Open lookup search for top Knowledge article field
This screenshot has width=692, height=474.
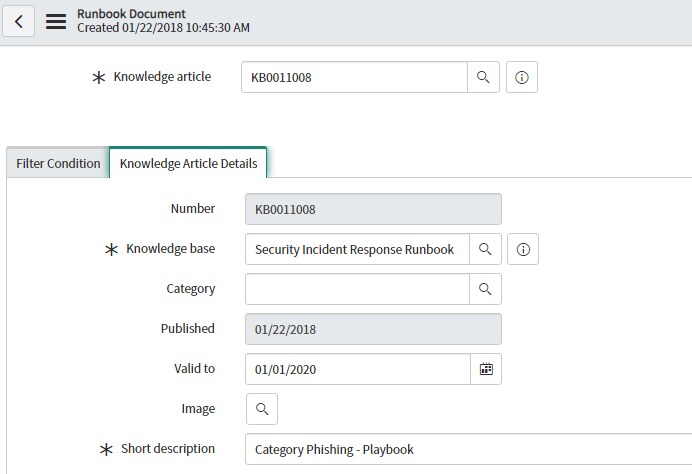483,77
